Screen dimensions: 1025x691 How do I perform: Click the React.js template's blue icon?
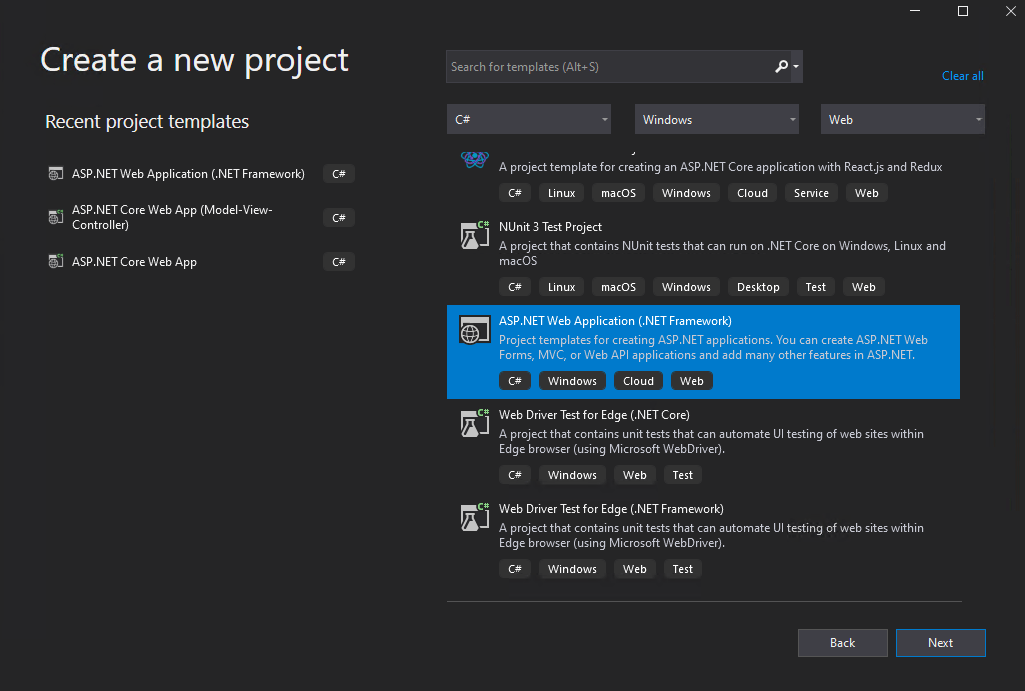tap(474, 158)
